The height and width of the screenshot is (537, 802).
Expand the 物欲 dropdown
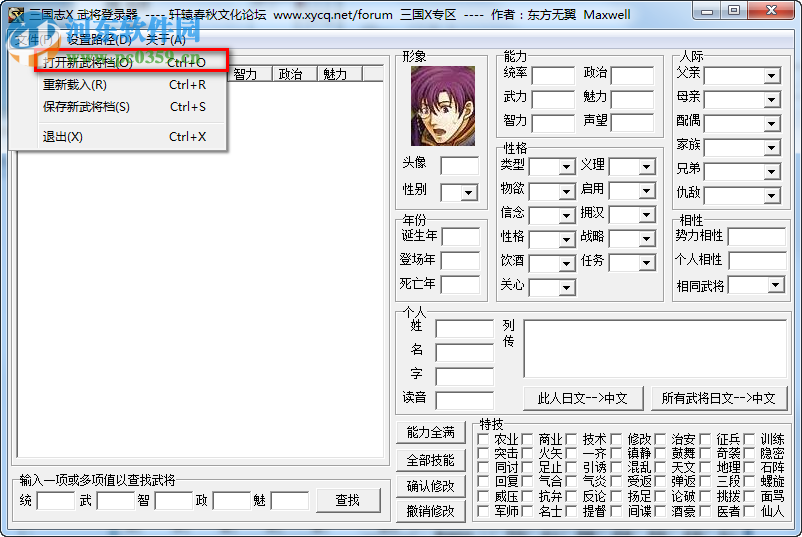tap(566, 191)
